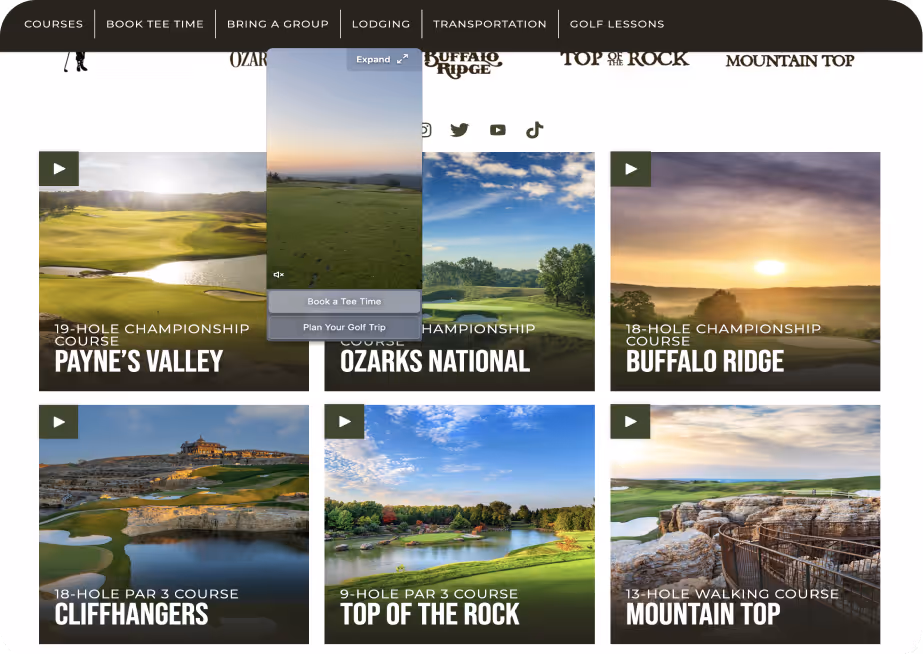Unmute the floating video's sound
Viewport: 923px width, 654px height.
[x=279, y=274]
